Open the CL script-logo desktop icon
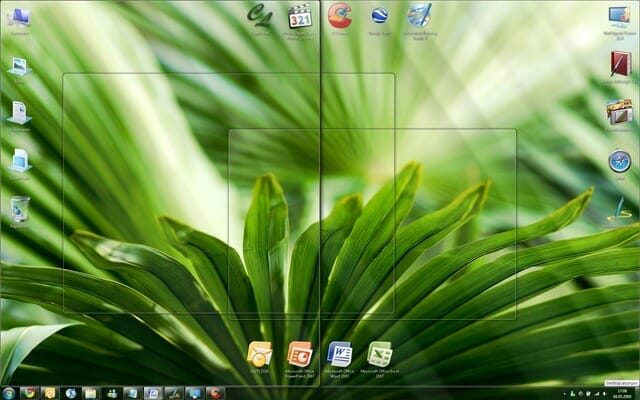 pos(259,16)
